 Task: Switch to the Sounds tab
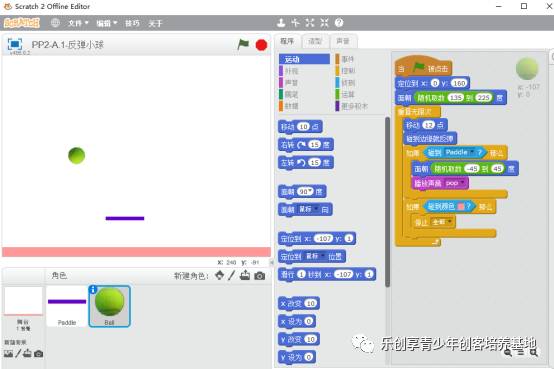click(x=343, y=41)
